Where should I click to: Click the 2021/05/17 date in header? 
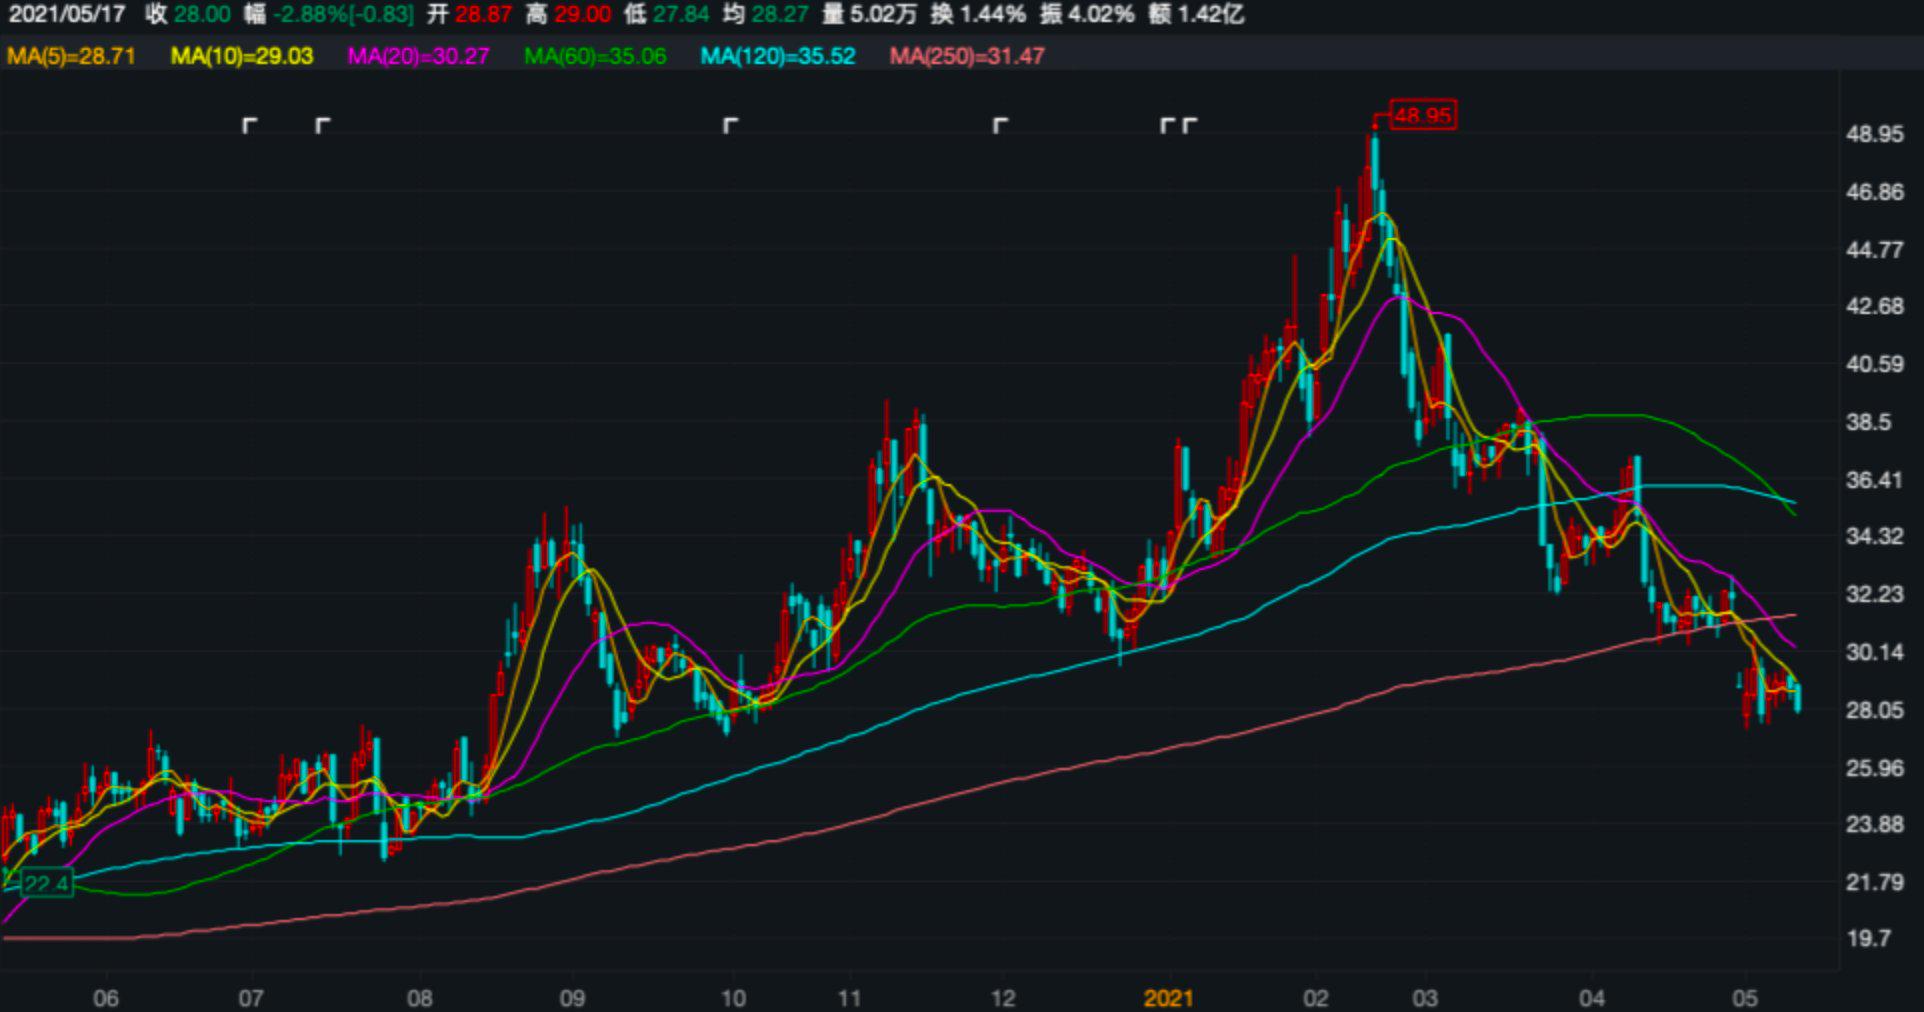[67, 14]
